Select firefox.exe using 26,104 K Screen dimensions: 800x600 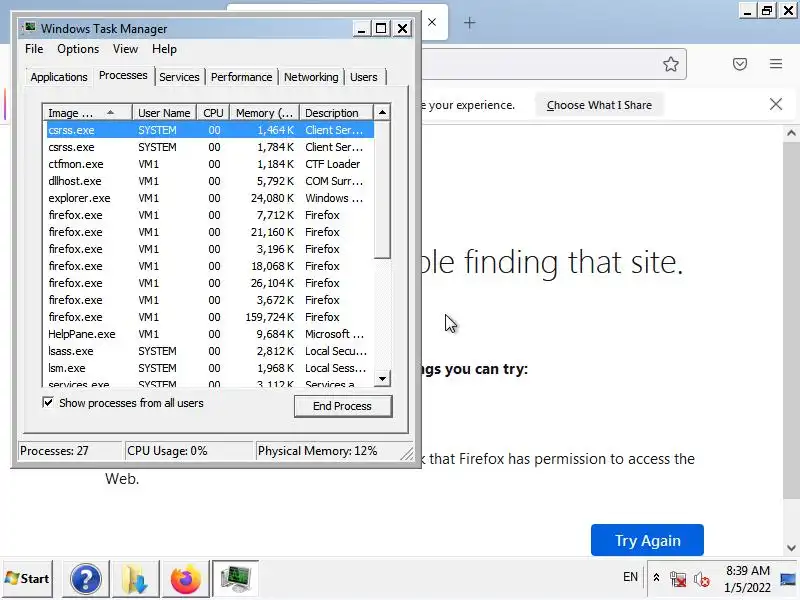tap(210, 283)
